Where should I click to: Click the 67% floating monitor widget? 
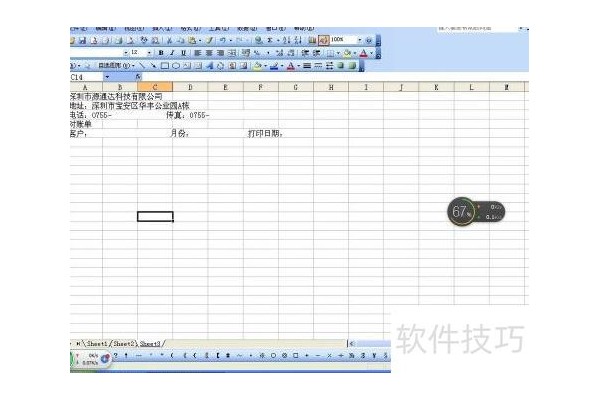pos(476,211)
